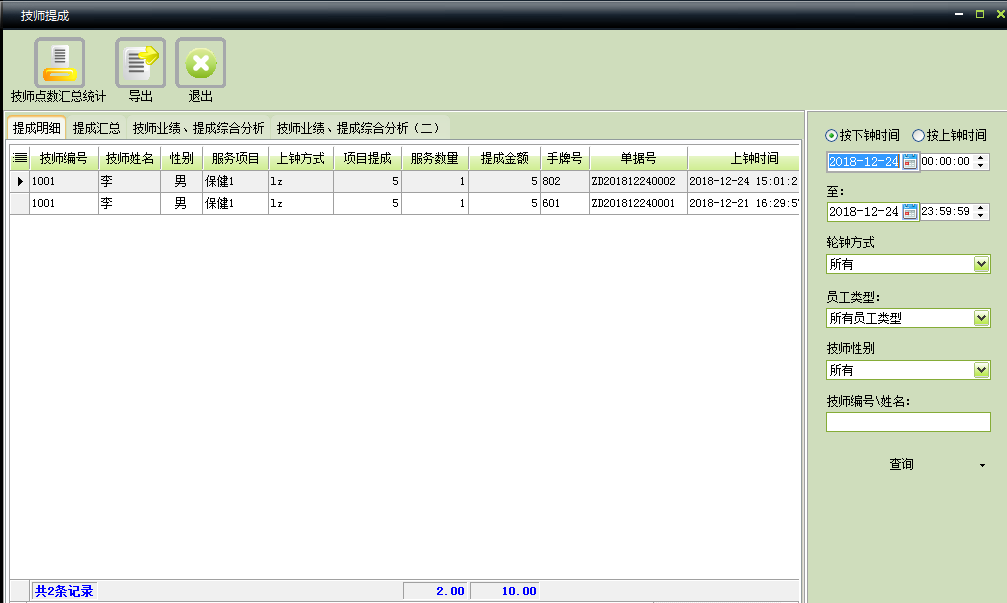Click end time stepper 23:59:59 arrows

click(981, 211)
